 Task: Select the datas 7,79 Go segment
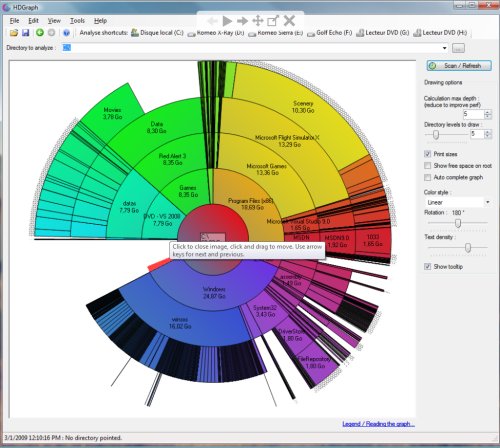[129, 207]
